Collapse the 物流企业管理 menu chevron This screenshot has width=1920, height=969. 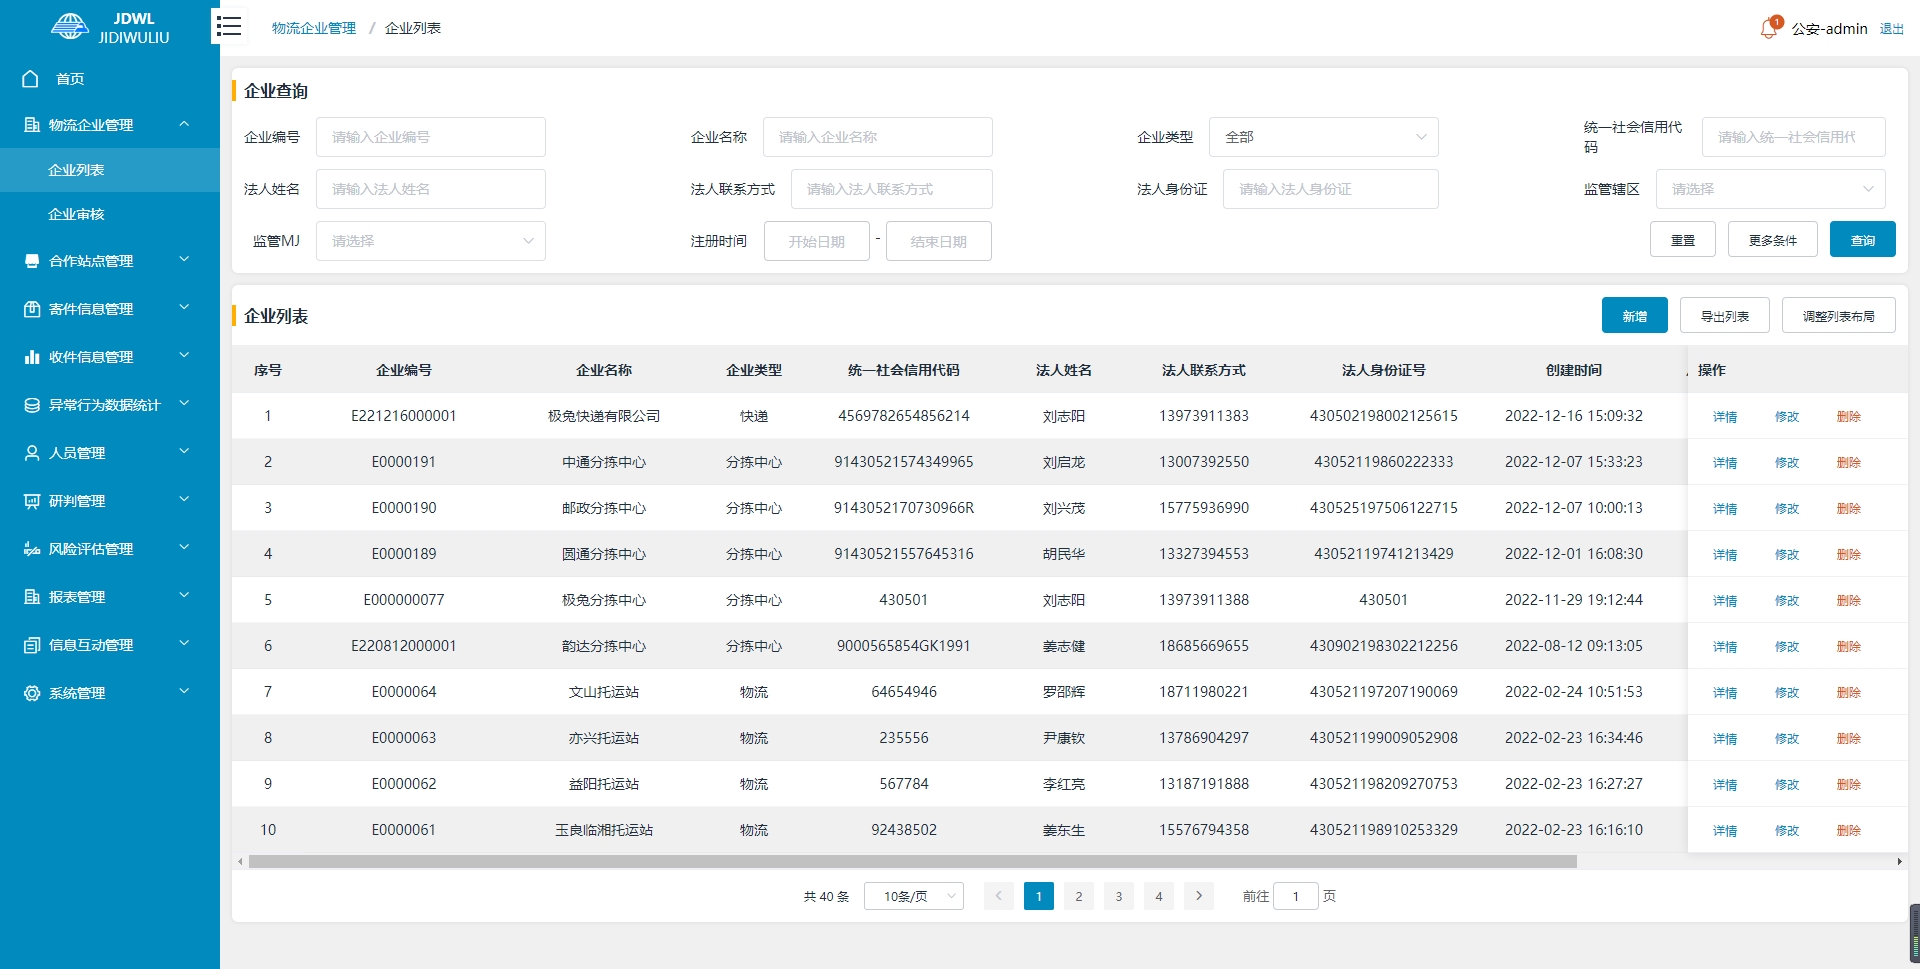(184, 124)
